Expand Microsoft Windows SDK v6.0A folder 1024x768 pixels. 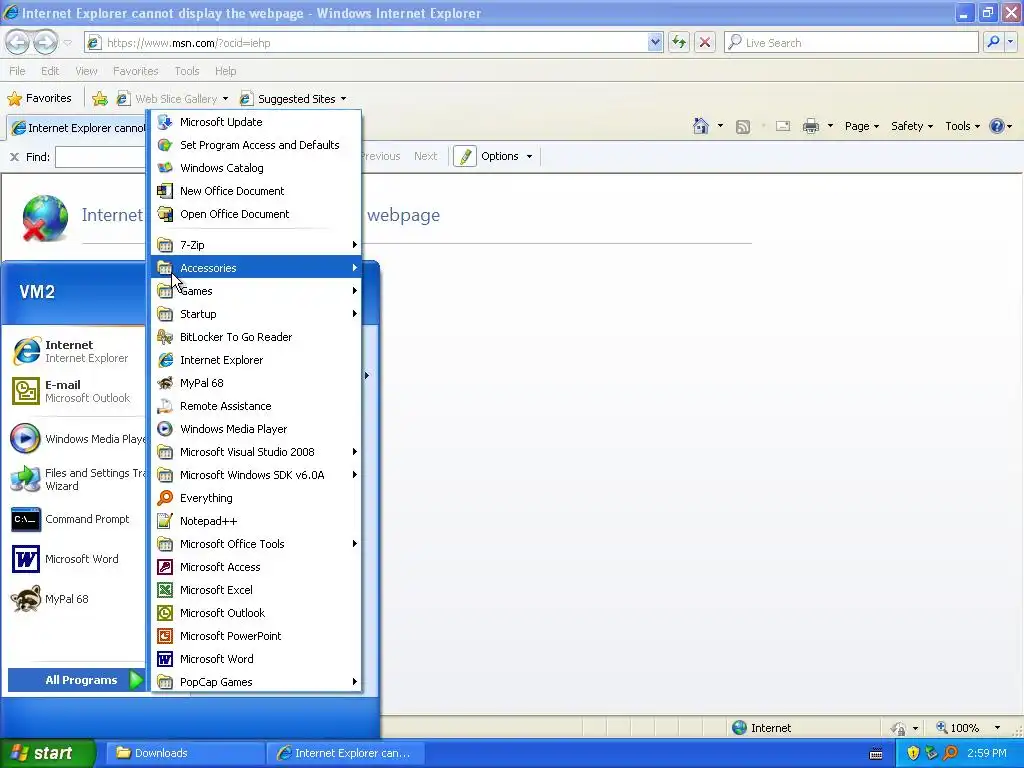tap(256, 475)
